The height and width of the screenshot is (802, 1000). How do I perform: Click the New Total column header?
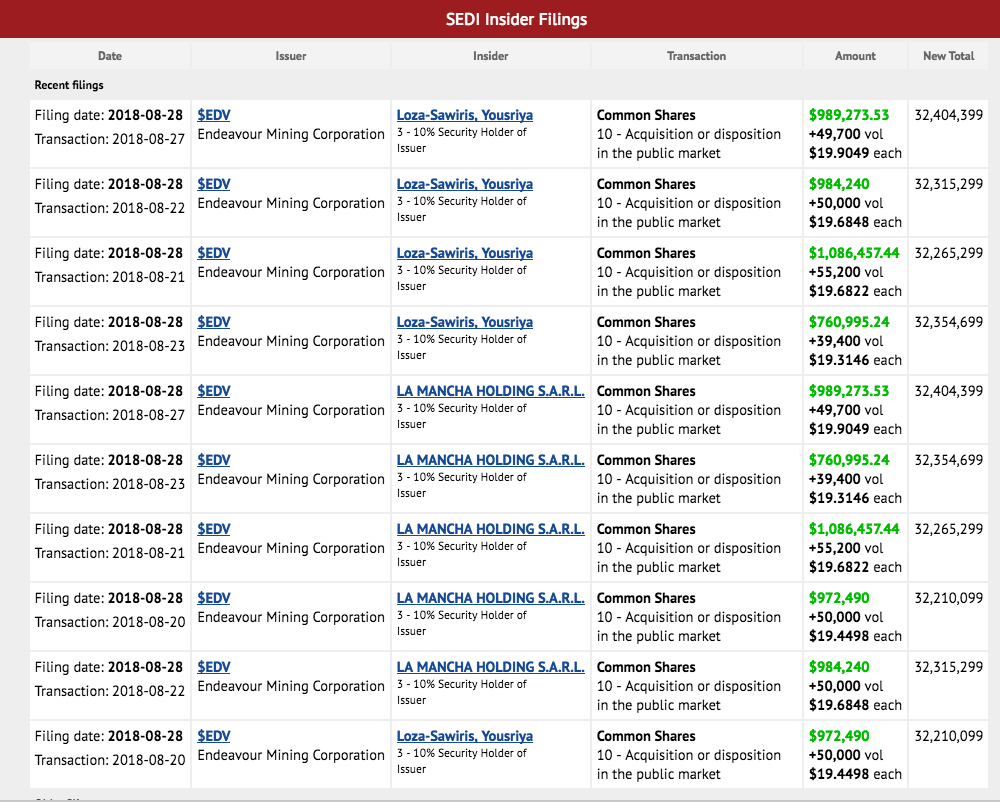point(948,56)
